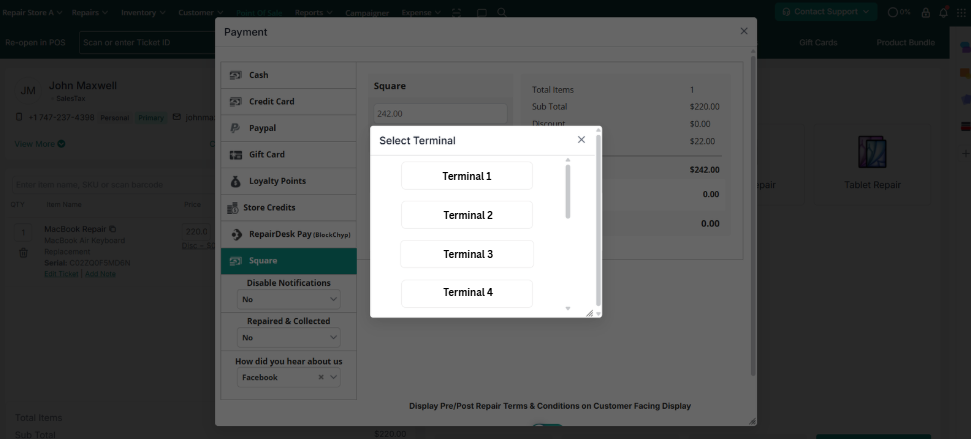Expand the Reports menu
971x439 pixels.
click(x=313, y=12)
